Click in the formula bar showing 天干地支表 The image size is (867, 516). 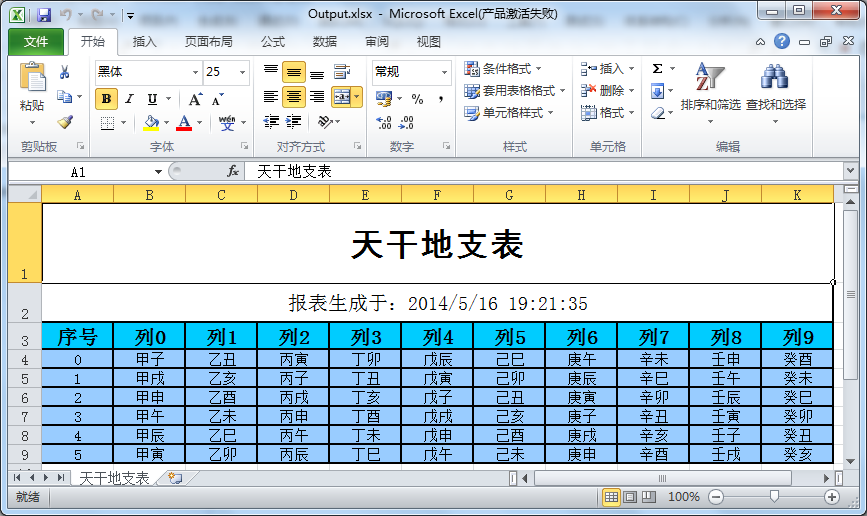tap(544, 171)
